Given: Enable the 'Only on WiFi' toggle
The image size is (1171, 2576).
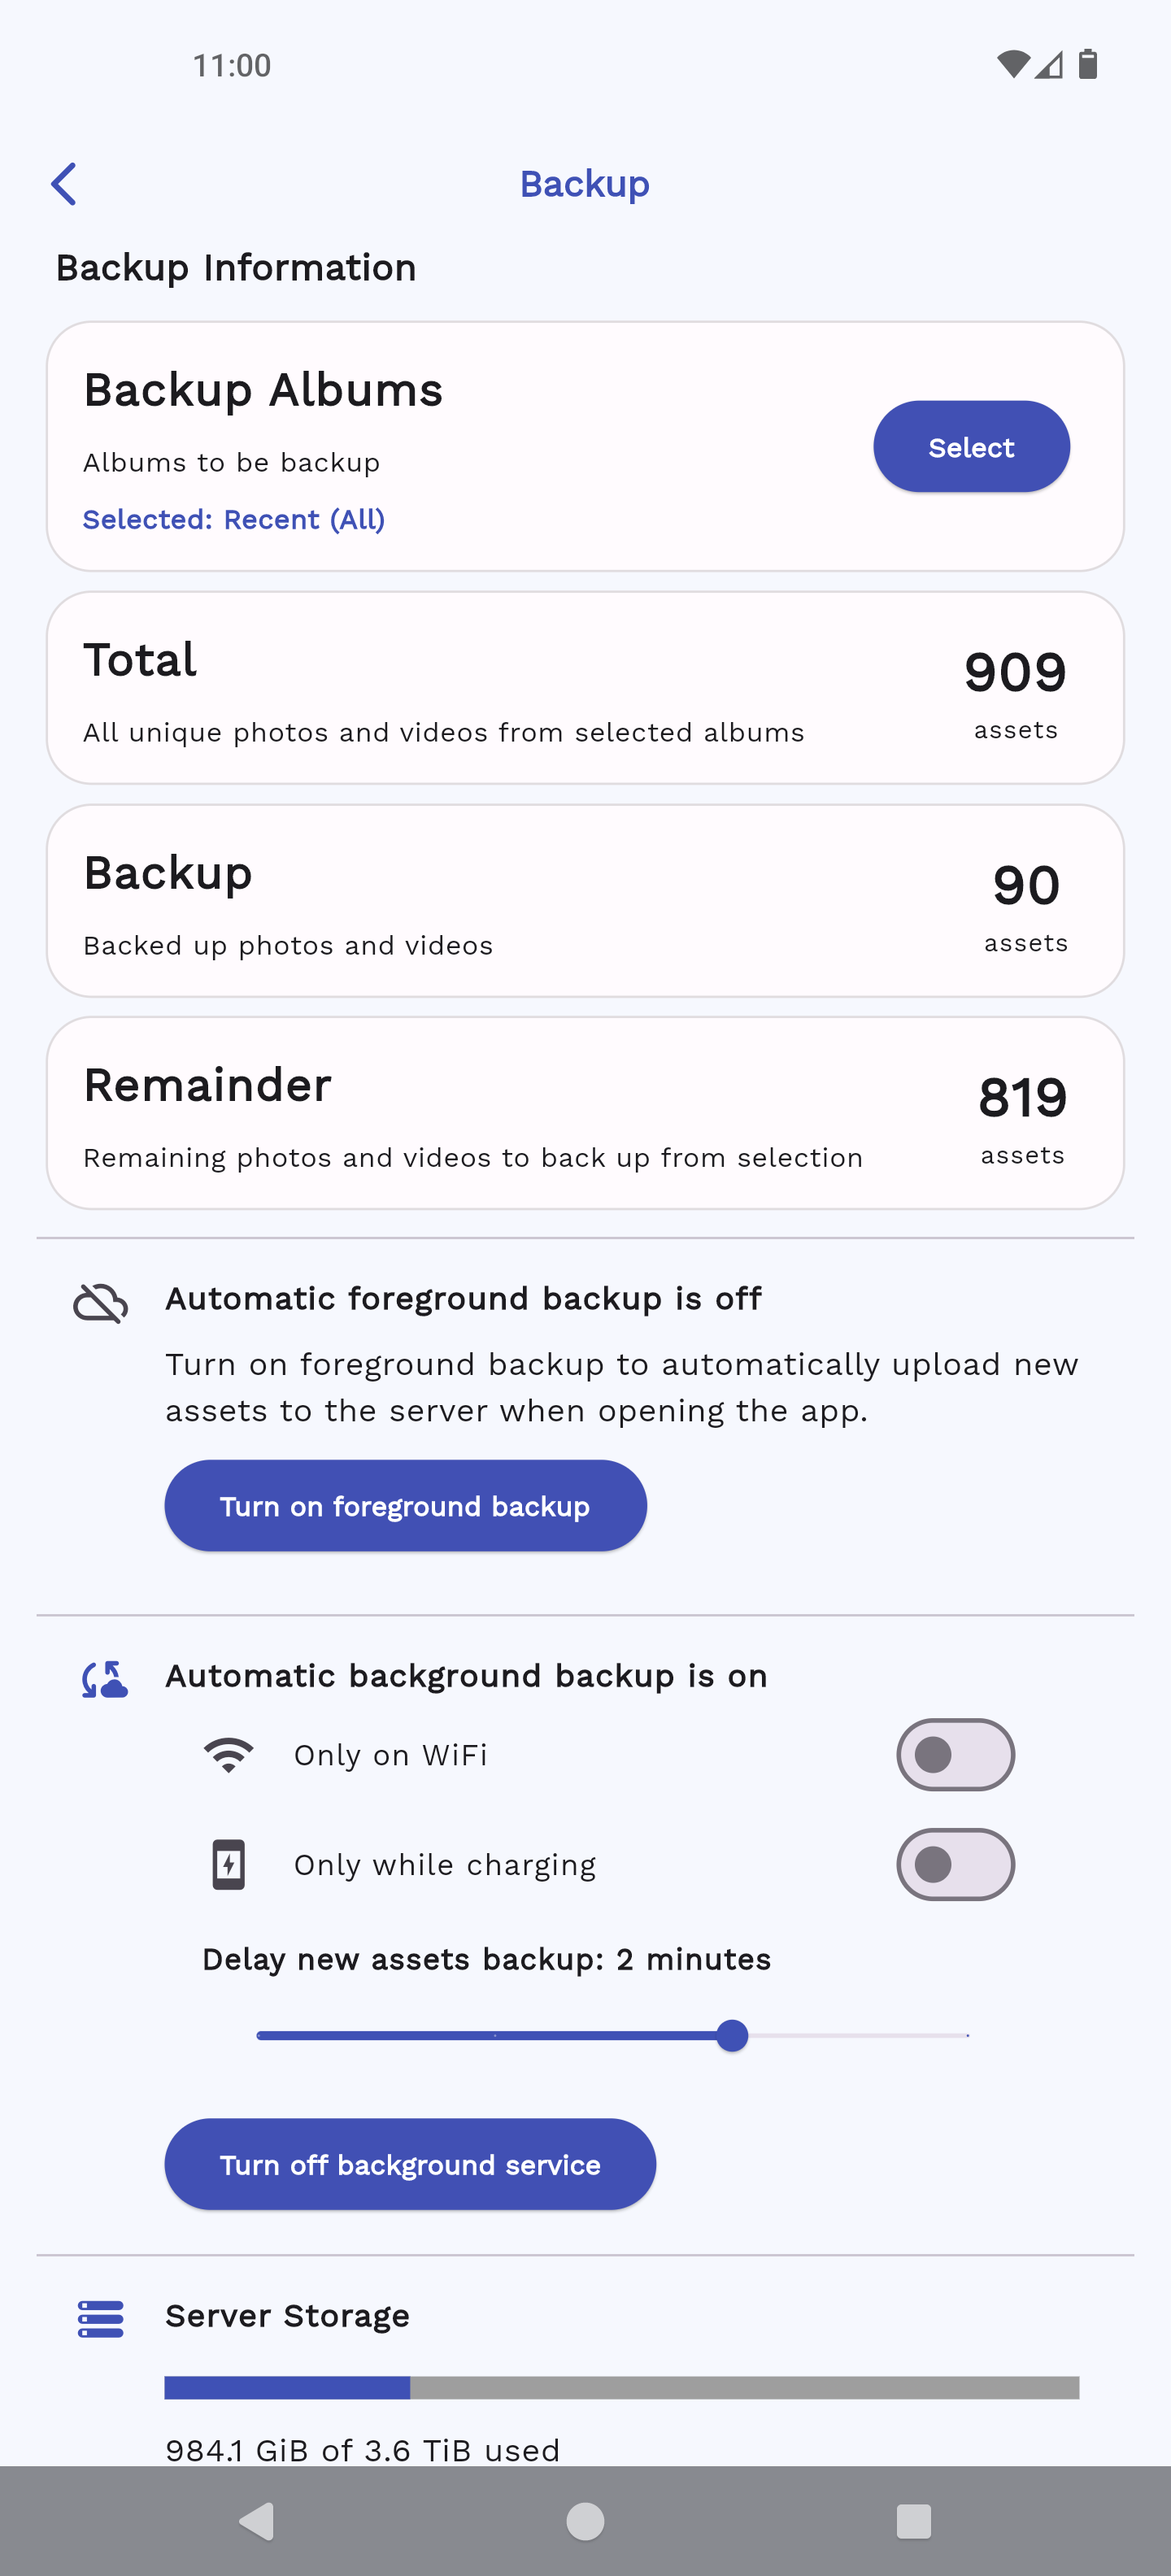Looking at the screenshot, I should click(x=954, y=1754).
